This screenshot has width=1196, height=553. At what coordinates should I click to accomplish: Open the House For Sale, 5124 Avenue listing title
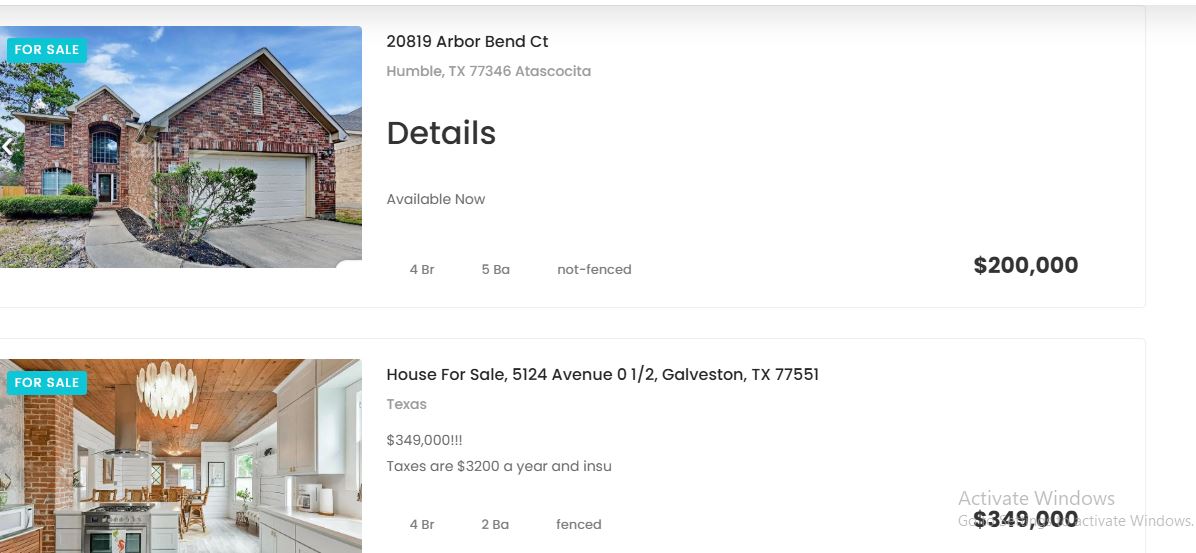pos(603,375)
